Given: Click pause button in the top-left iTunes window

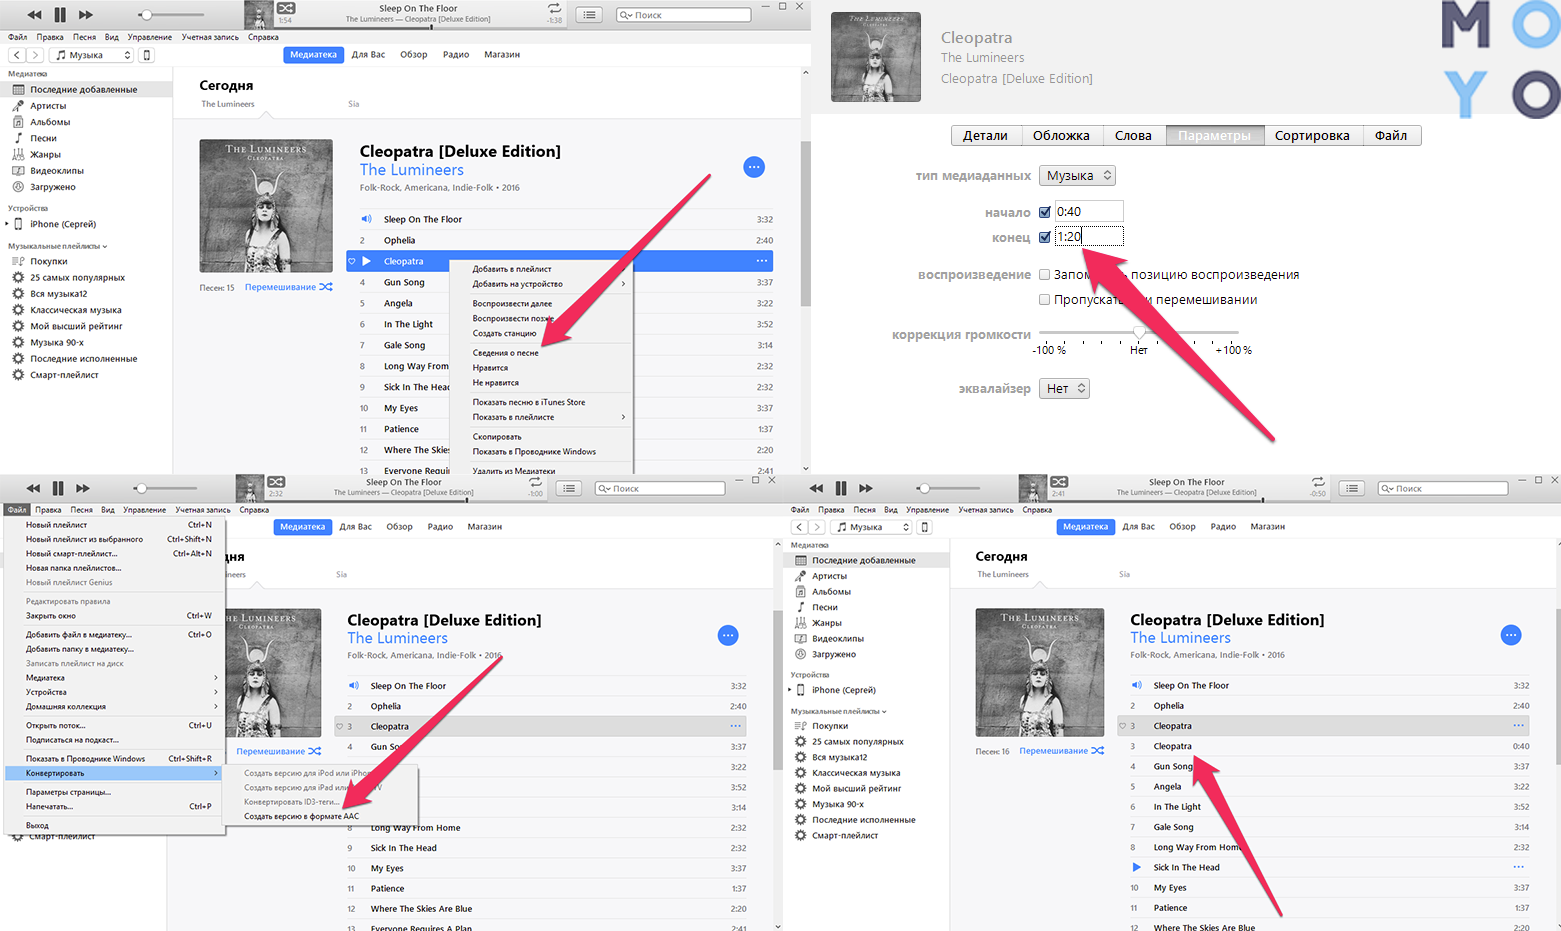Looking at the screenshot, I should 60,14.
